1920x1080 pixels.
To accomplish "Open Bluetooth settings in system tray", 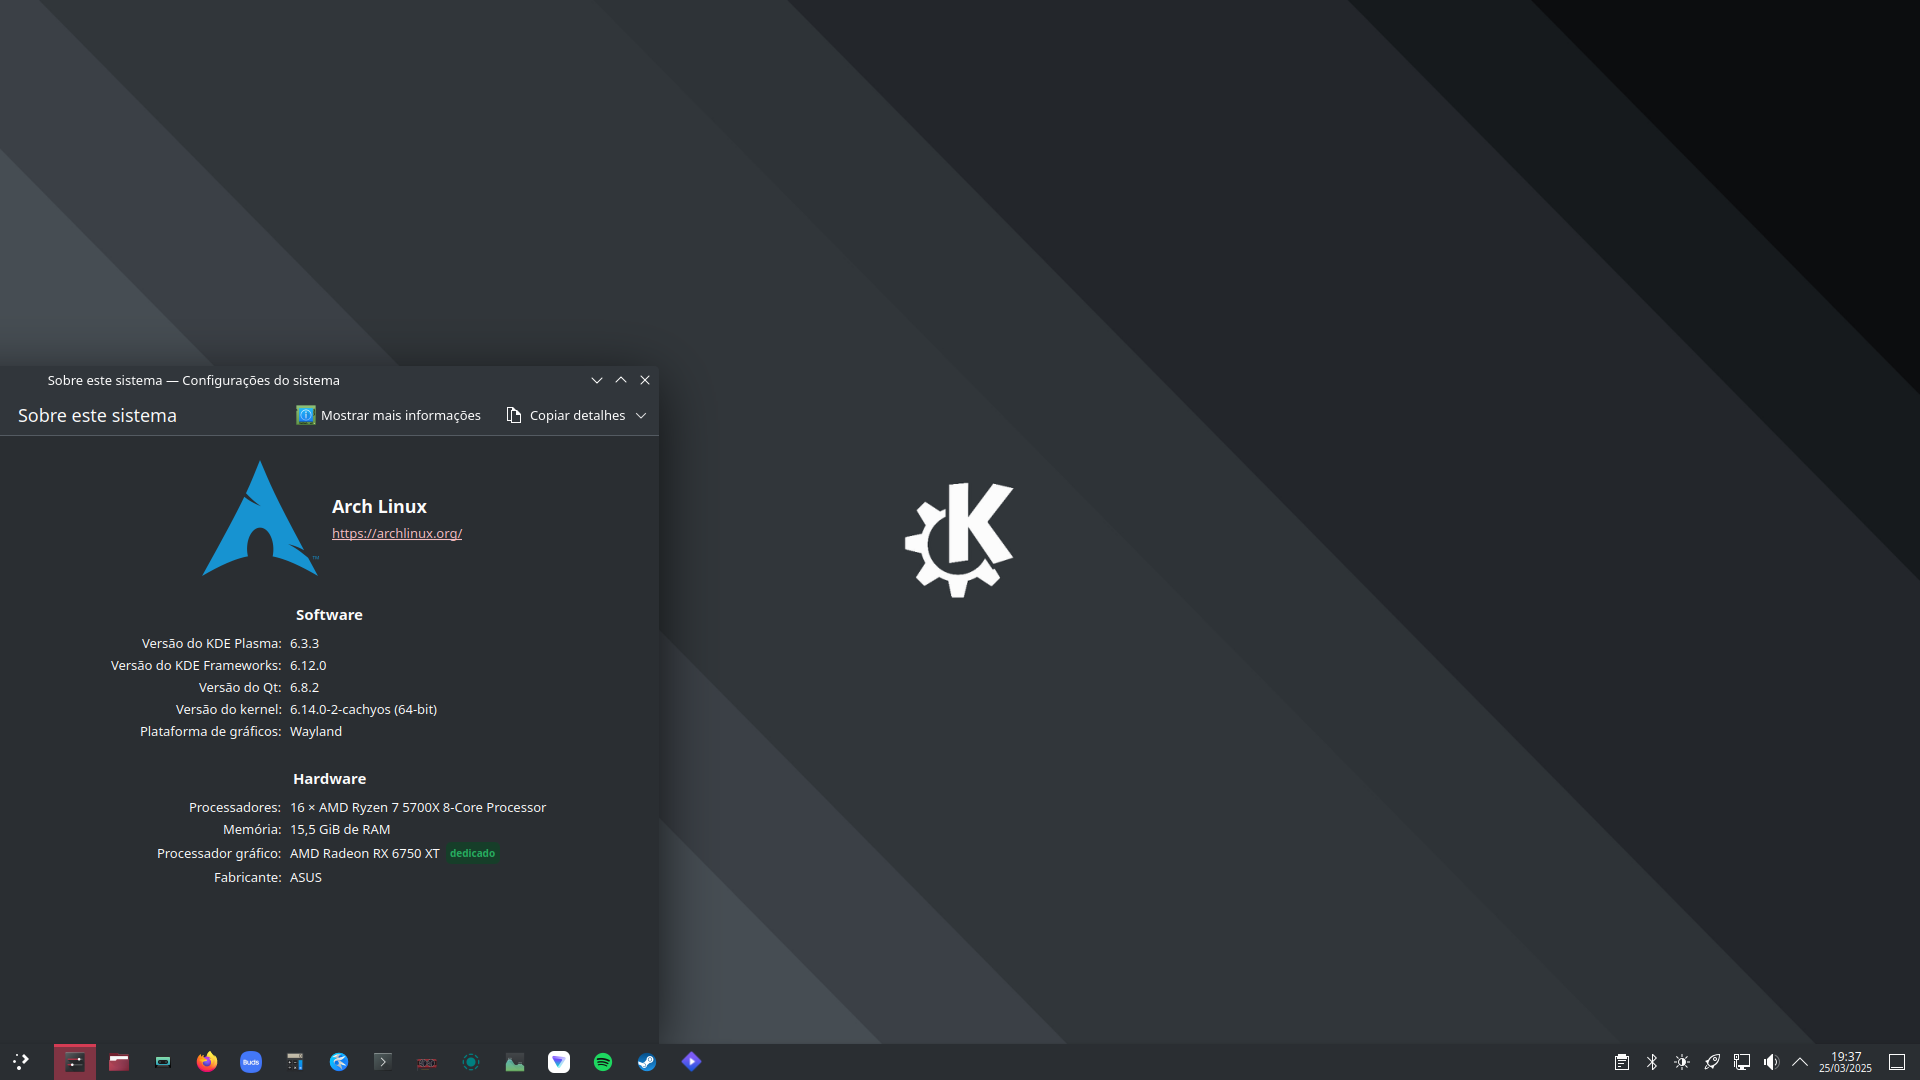I will (x=1652, y=1062).
